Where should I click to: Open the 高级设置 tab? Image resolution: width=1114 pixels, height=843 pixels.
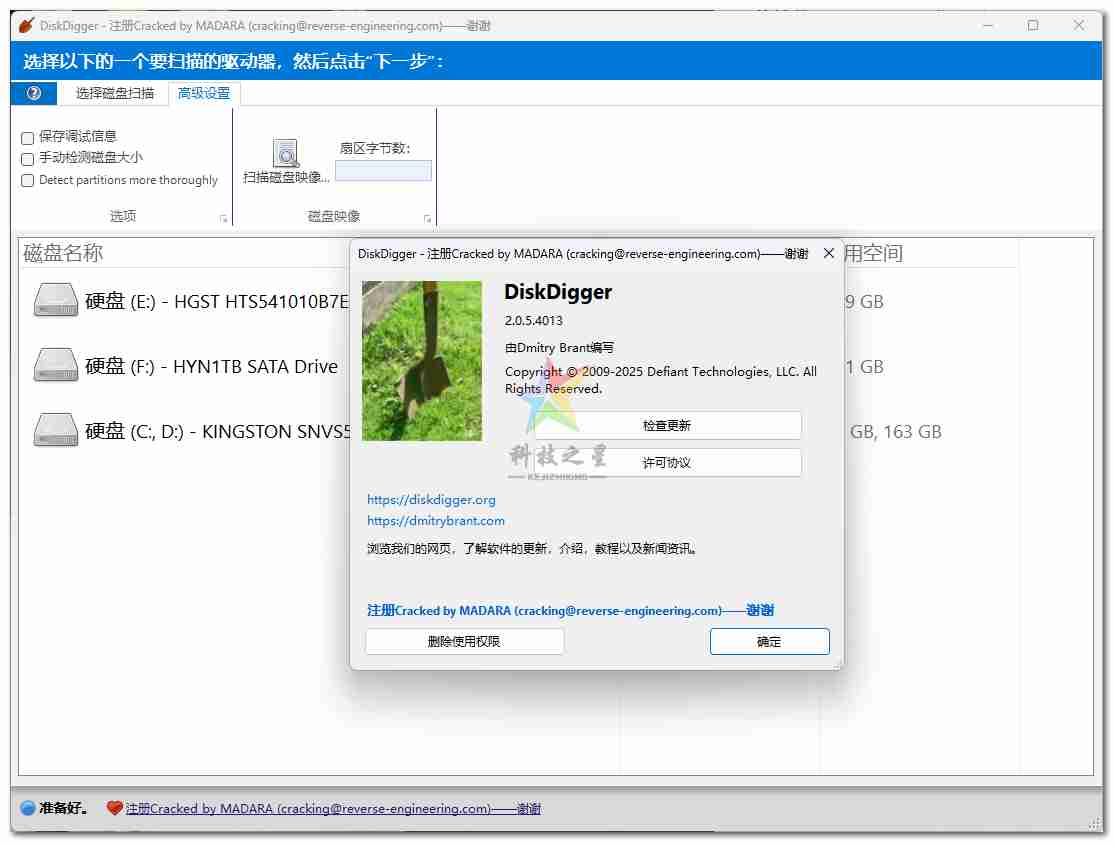(204, 93)
